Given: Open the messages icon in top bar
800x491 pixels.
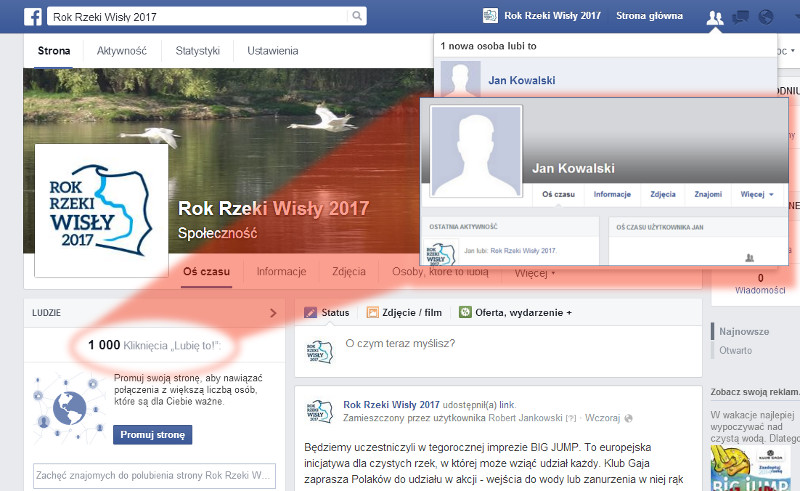Looking at the screenshot, I should (740, 17).
